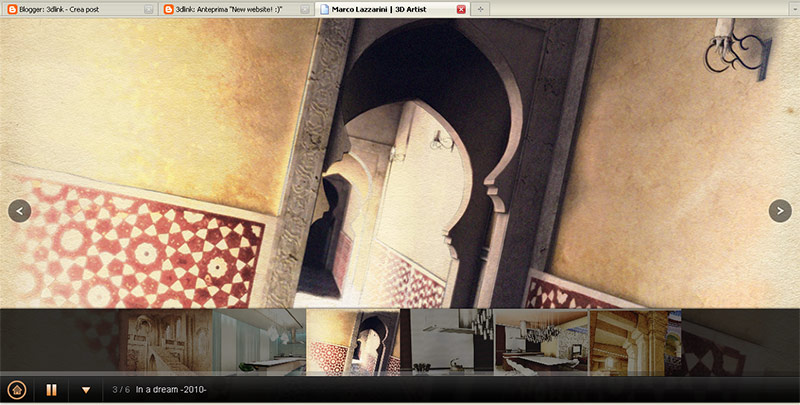800x405 pixels.
Task: Switch to Blogger: 3dlink - Crea post tab
Action: pyautogui.click(x=80, y=9)
